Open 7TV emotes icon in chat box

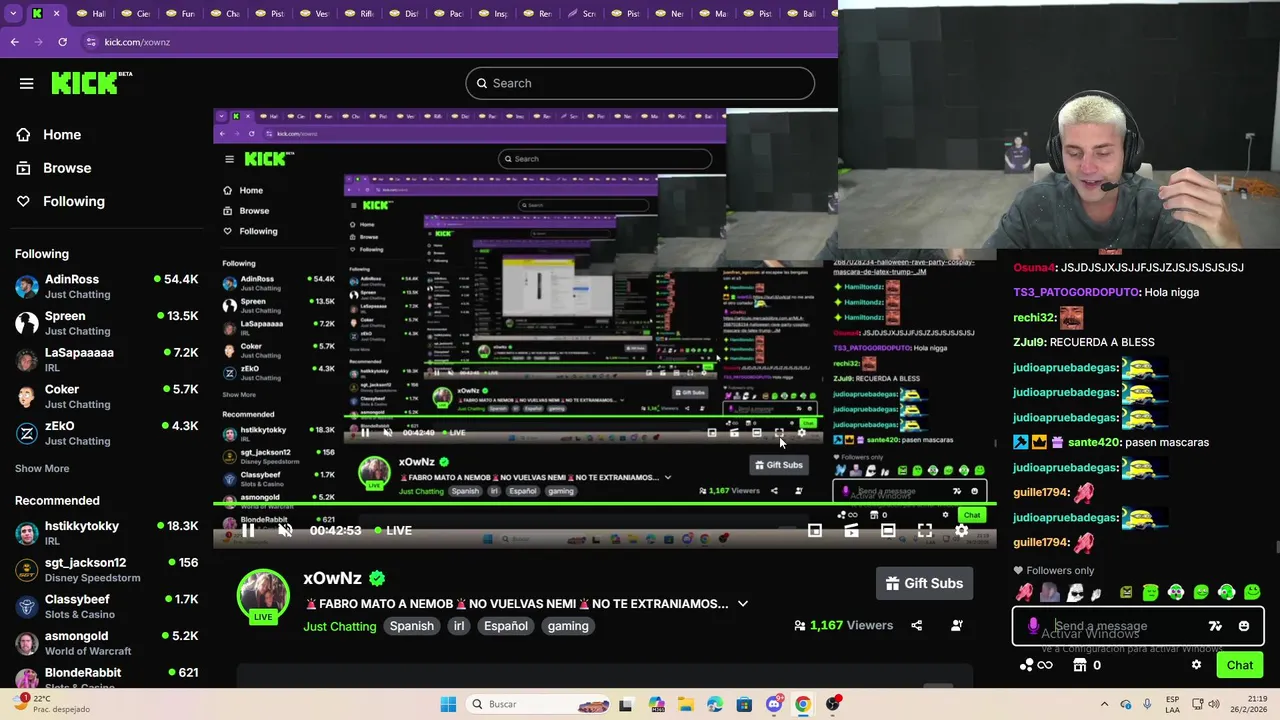[1215, 626]
